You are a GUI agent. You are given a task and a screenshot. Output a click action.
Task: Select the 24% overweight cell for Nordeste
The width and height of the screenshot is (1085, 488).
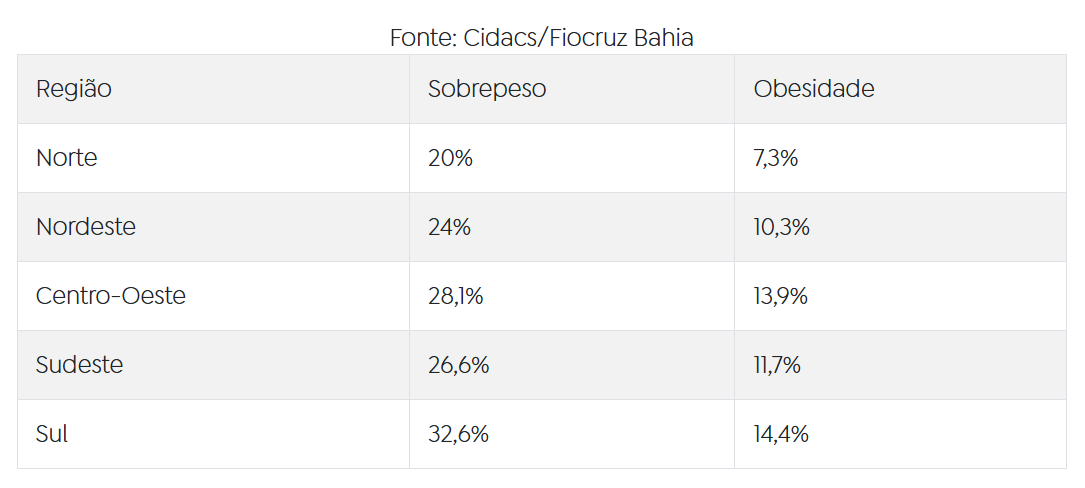(x=450, y=227)
